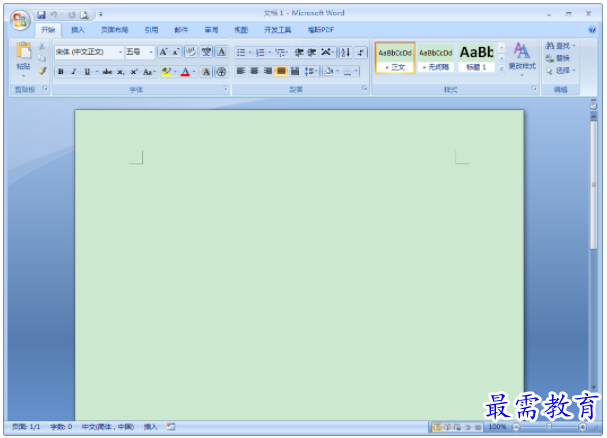Align text left
This screenshot has width=607, height=438.
coord(241,71)
